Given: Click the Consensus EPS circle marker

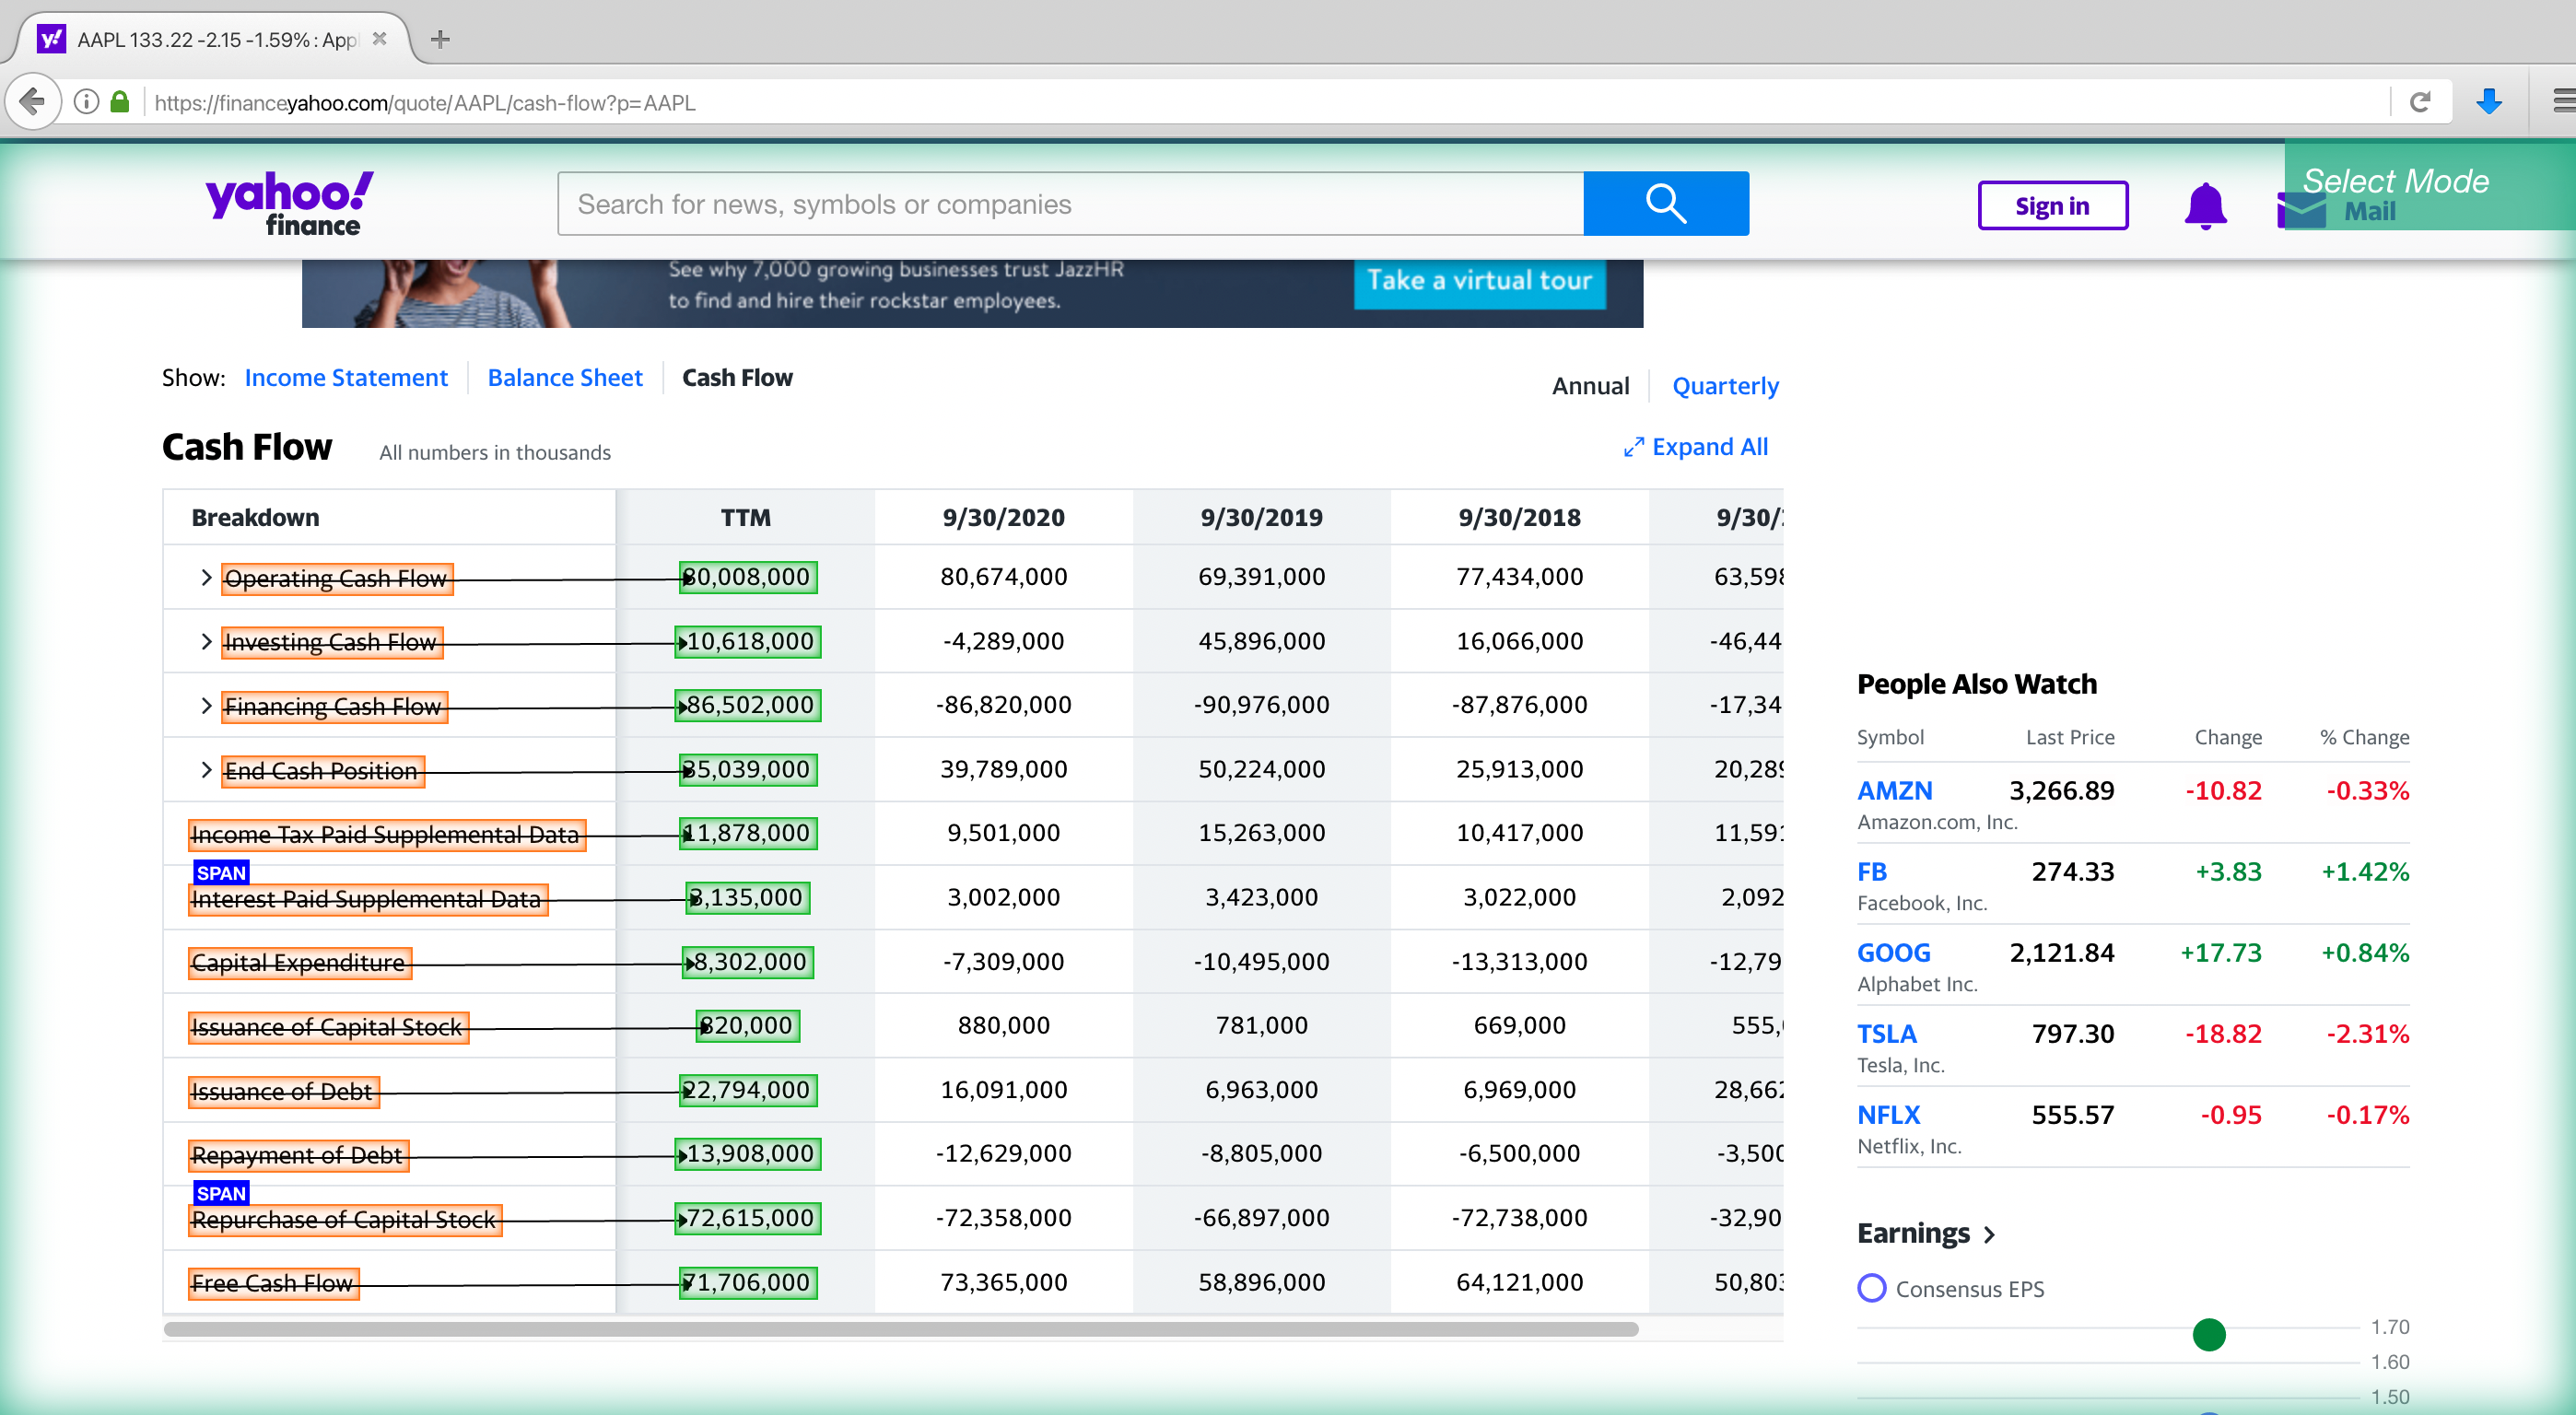Looking at the screenshot, I should (1871, 1288).
